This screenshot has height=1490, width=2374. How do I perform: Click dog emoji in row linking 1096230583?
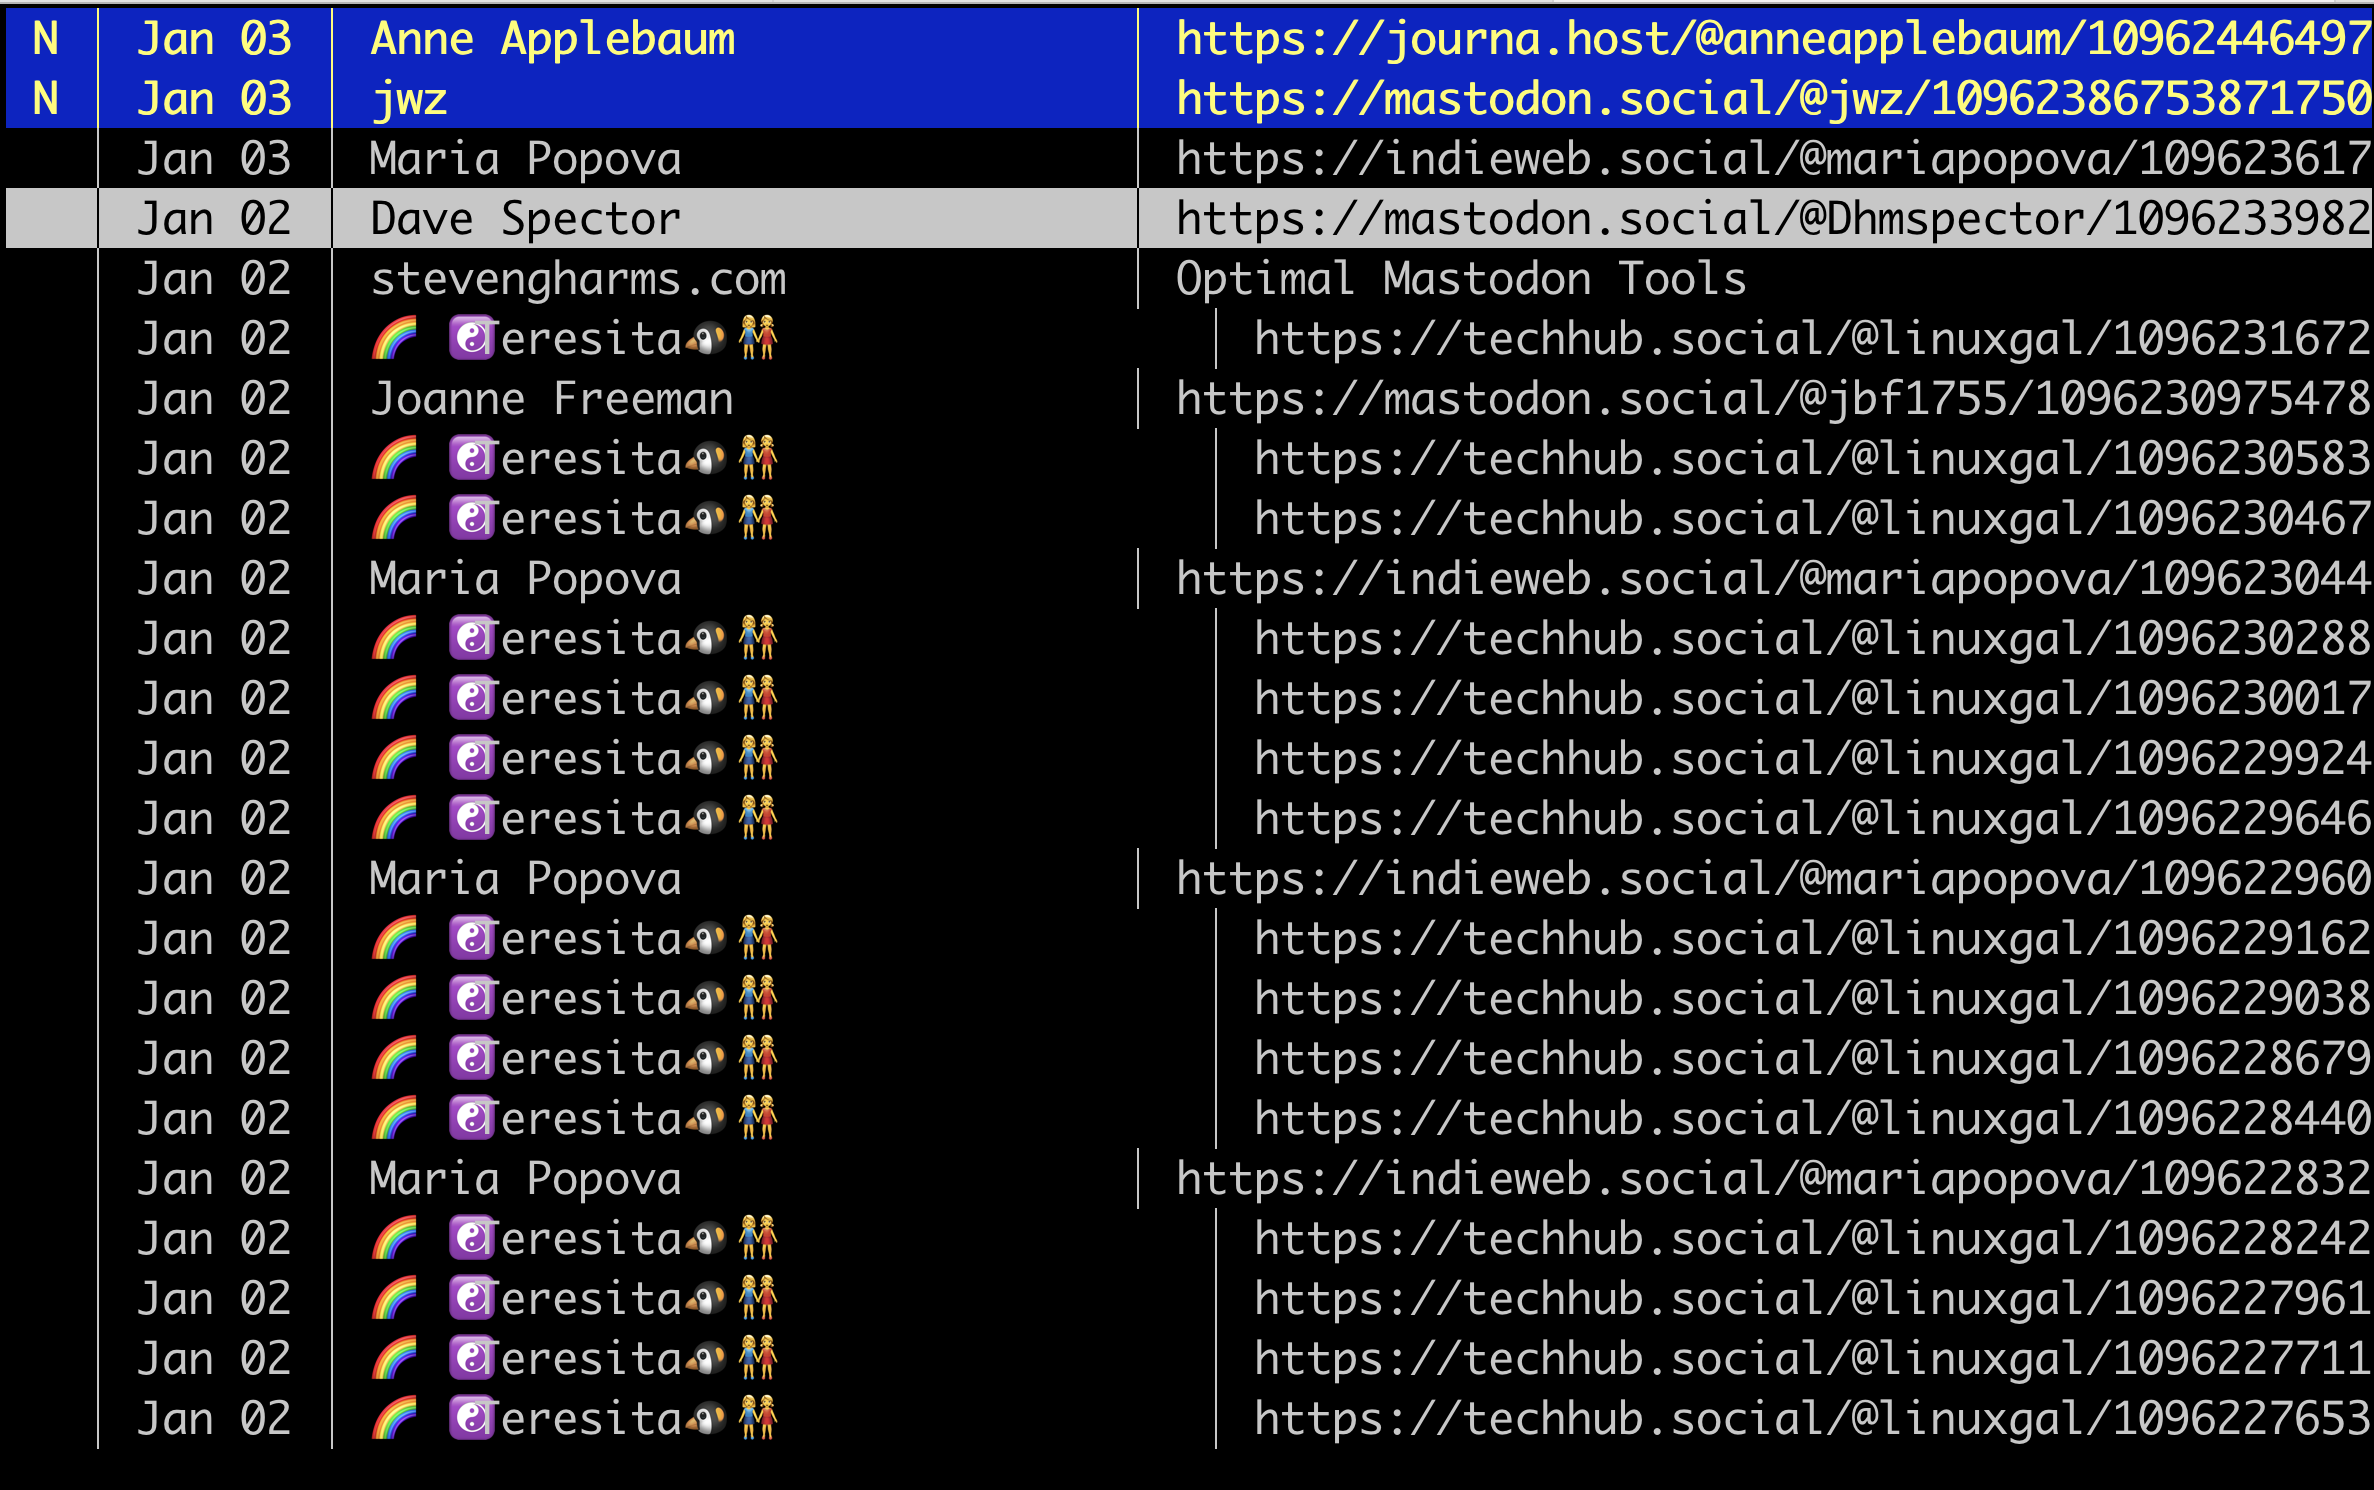tap(706, 459)
